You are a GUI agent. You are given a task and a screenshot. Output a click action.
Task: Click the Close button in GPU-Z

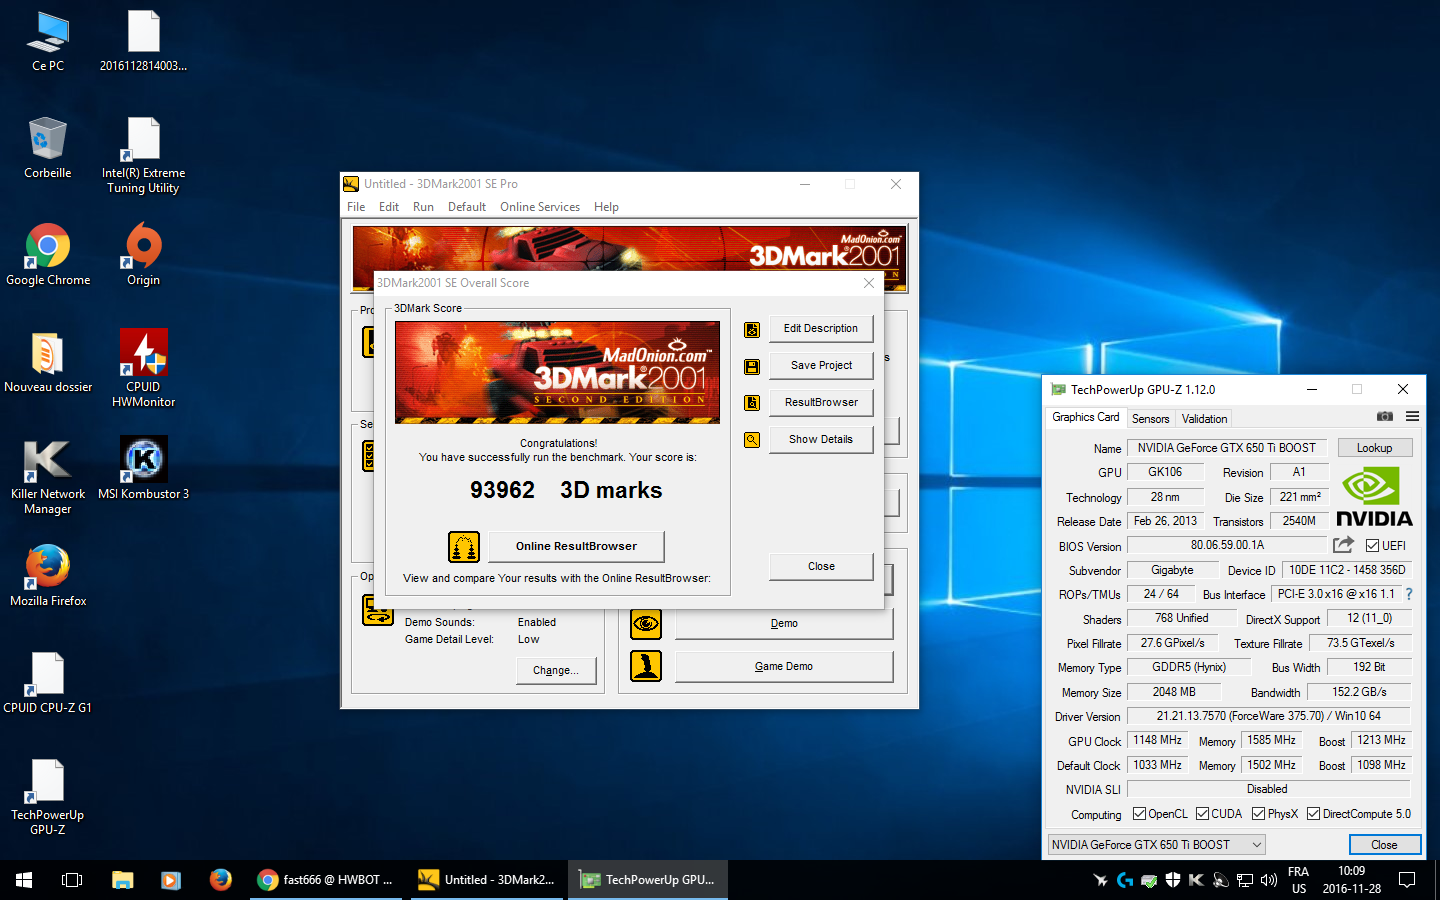click(1384, 845)
